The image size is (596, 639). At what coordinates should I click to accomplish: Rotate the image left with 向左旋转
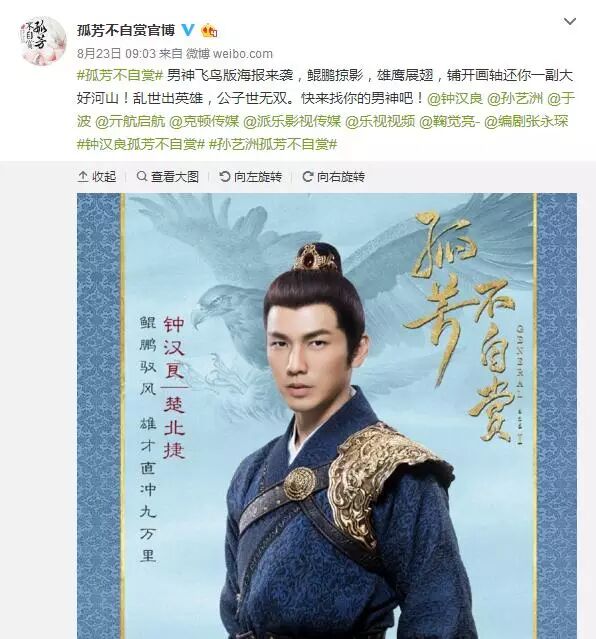click(x=250, y=176)
